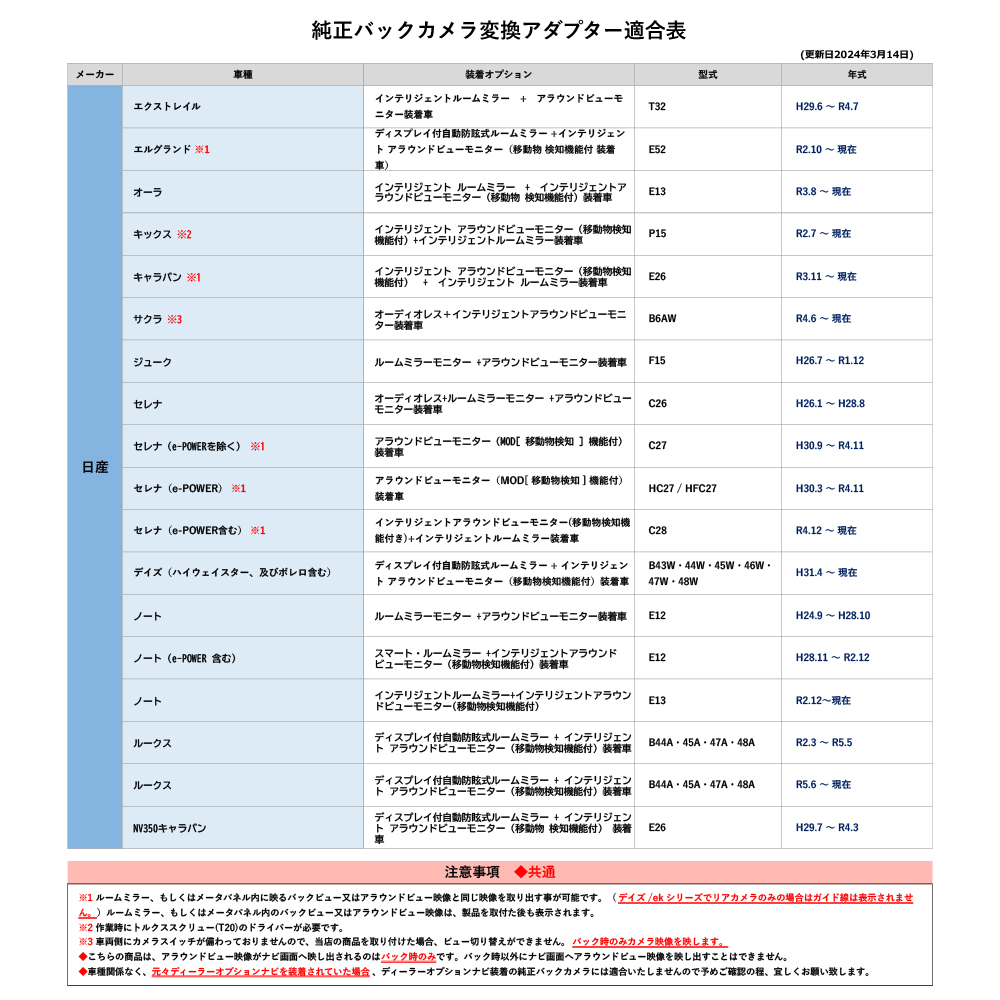Click model code B6AW
1000x1000 pixels.
point(662,318)
